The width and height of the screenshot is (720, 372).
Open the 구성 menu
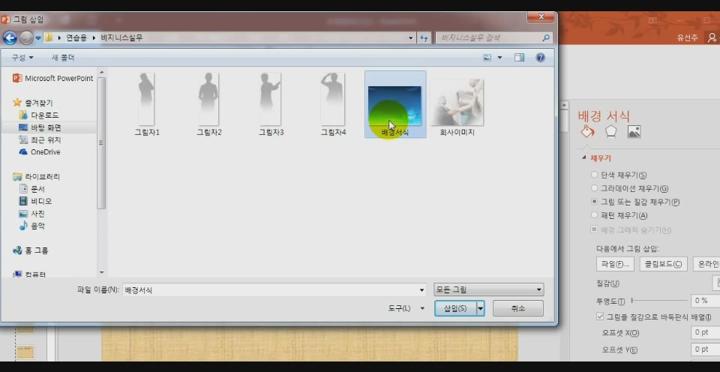click(x=22, y=57)
